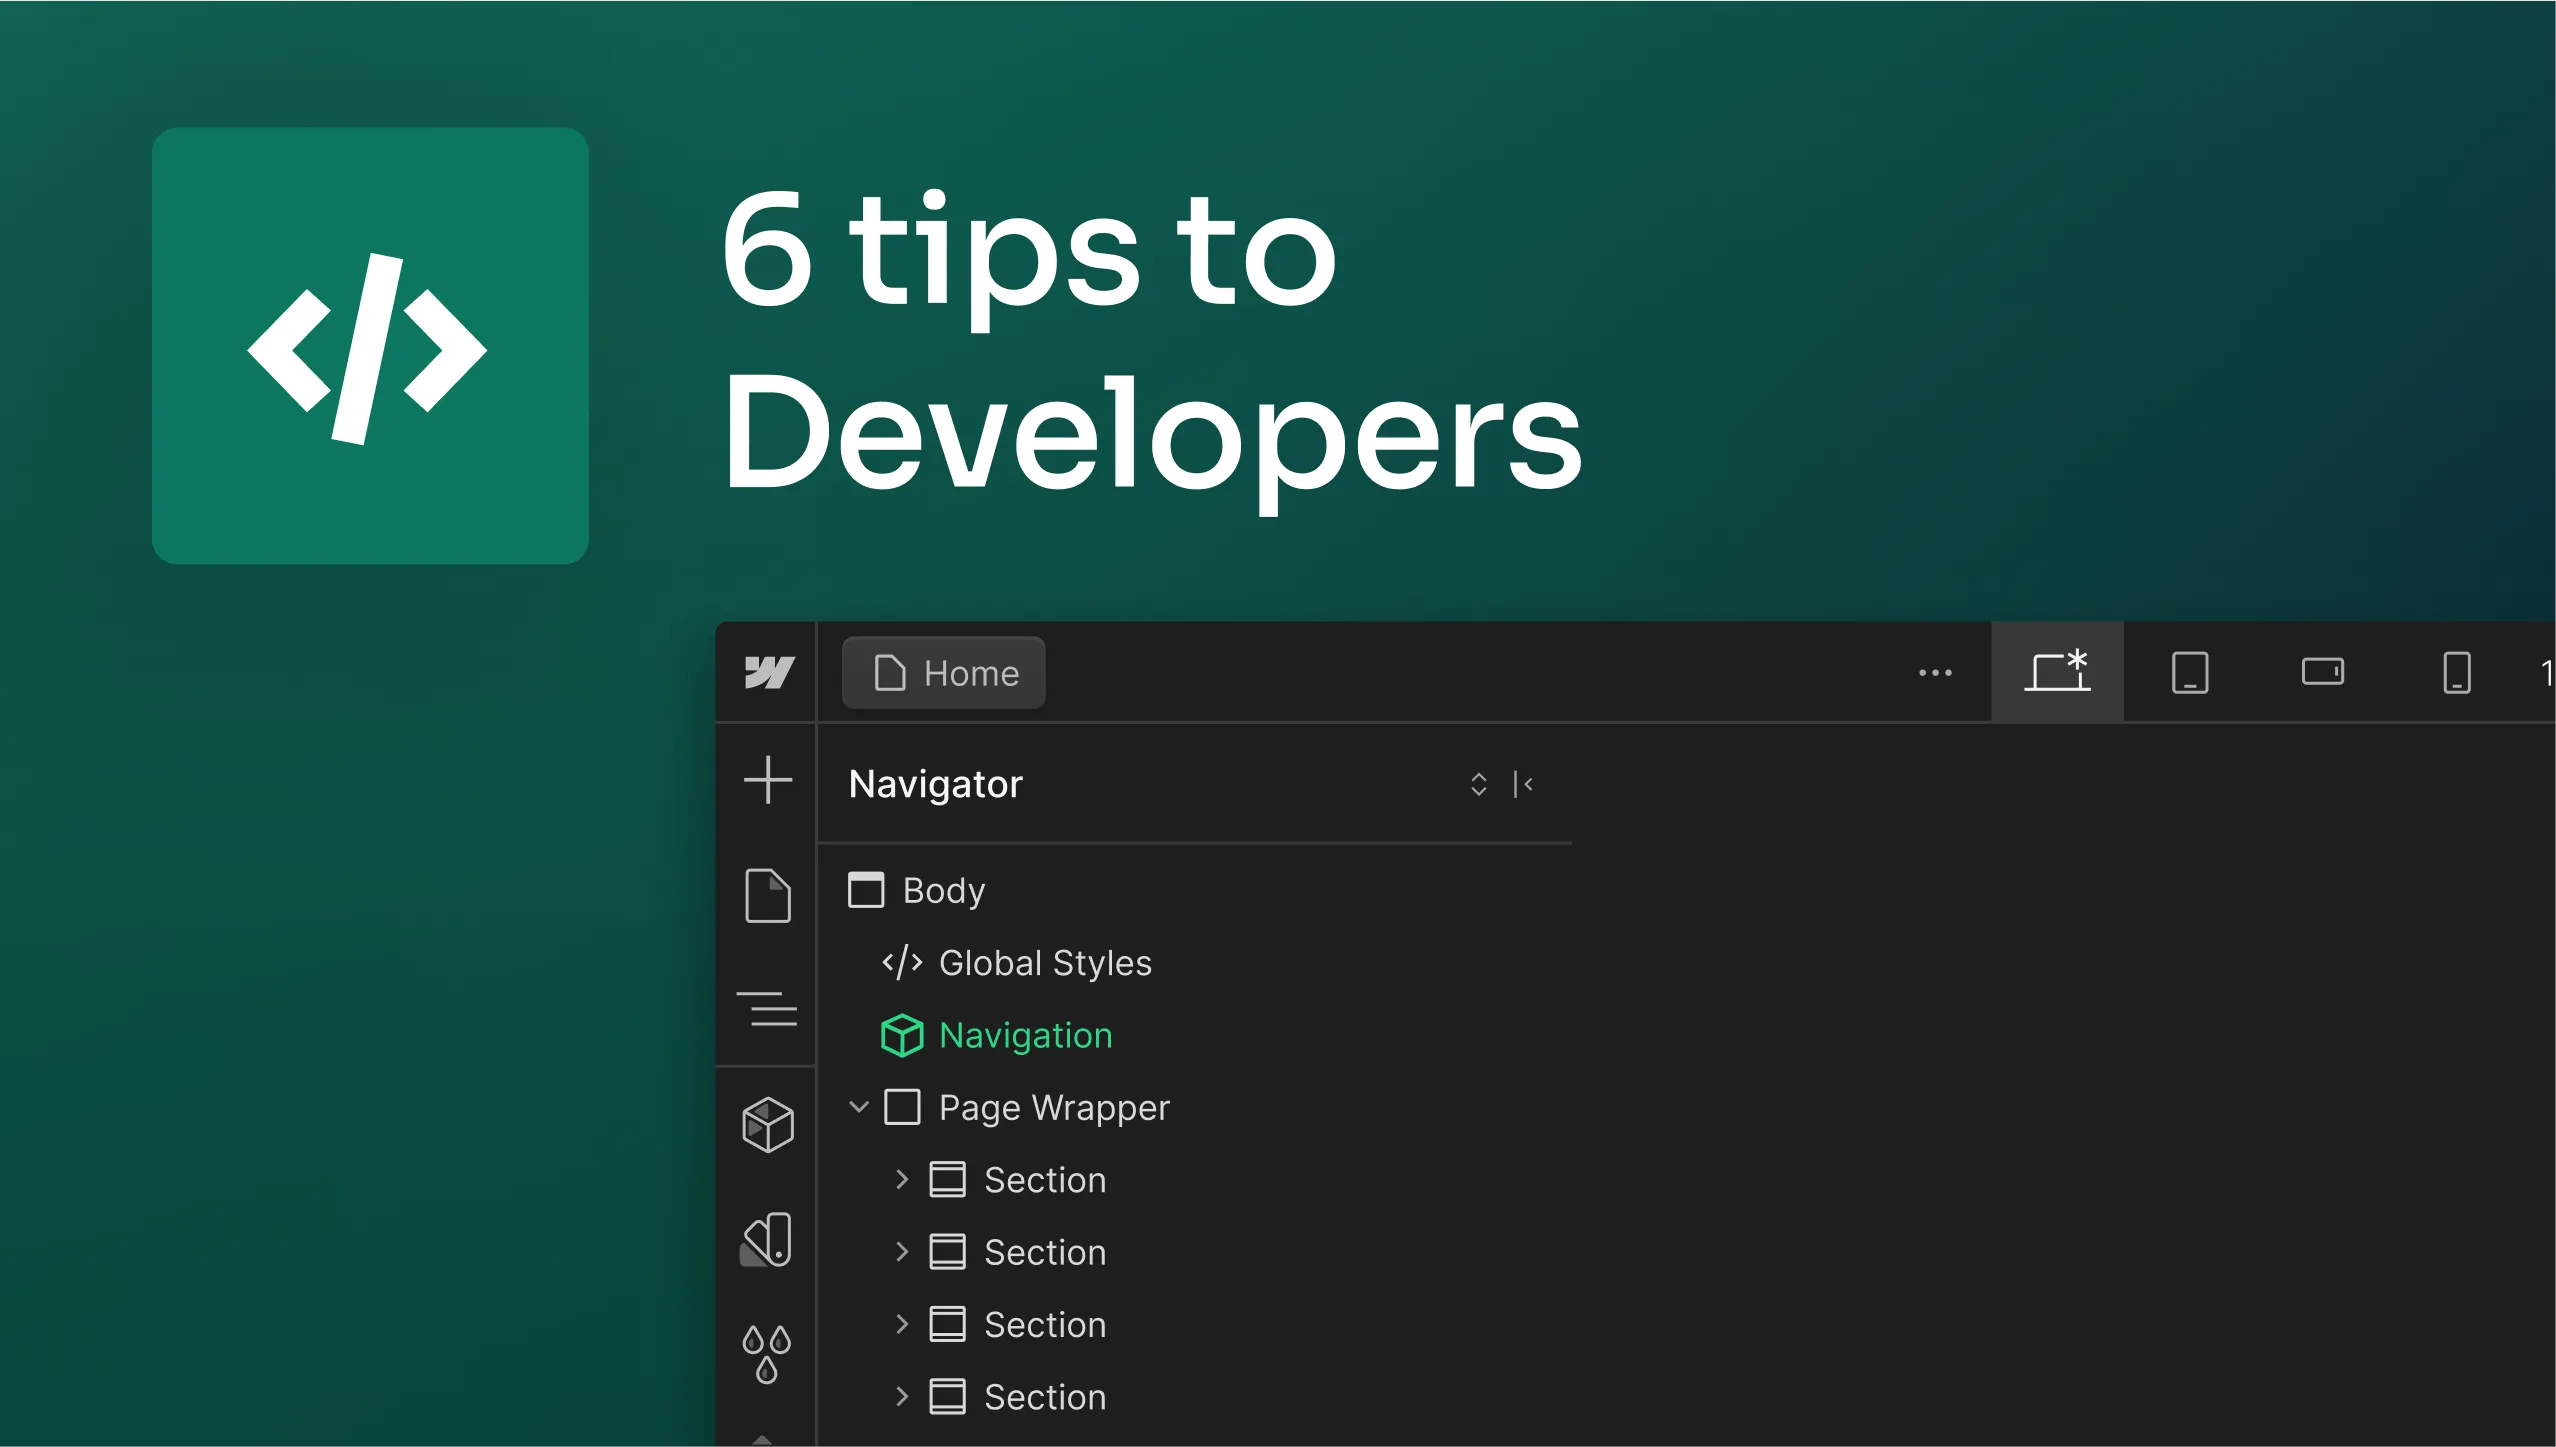Open the three-dots more options menu
Screen dimensions: 2556x1447
click(x=1935, y=673)
